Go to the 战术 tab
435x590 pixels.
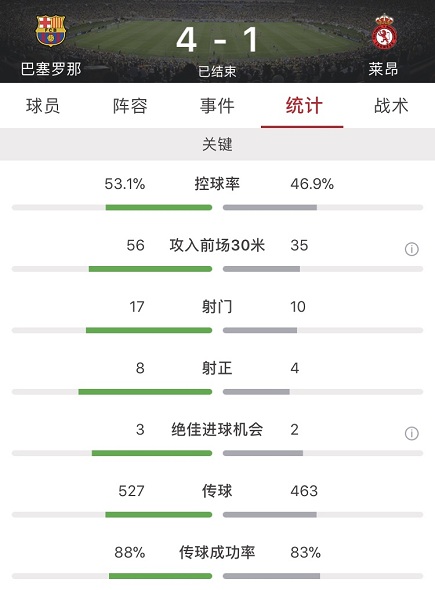tap(391, 106)
